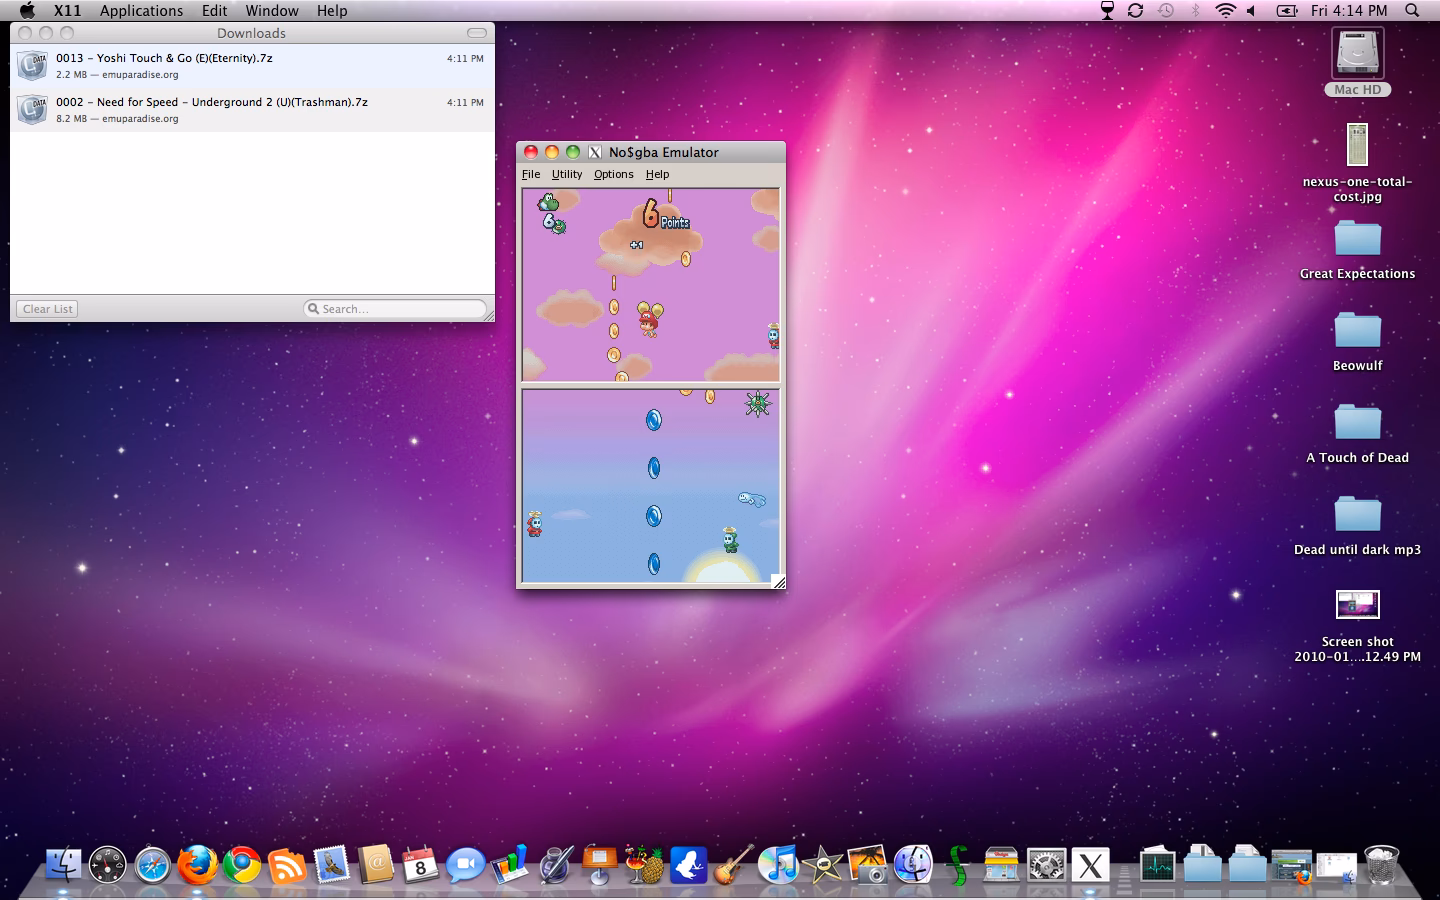
Task: Select the Need for Speed Underground 2 download
Action: pyautogui.click(x=252, y=110)
